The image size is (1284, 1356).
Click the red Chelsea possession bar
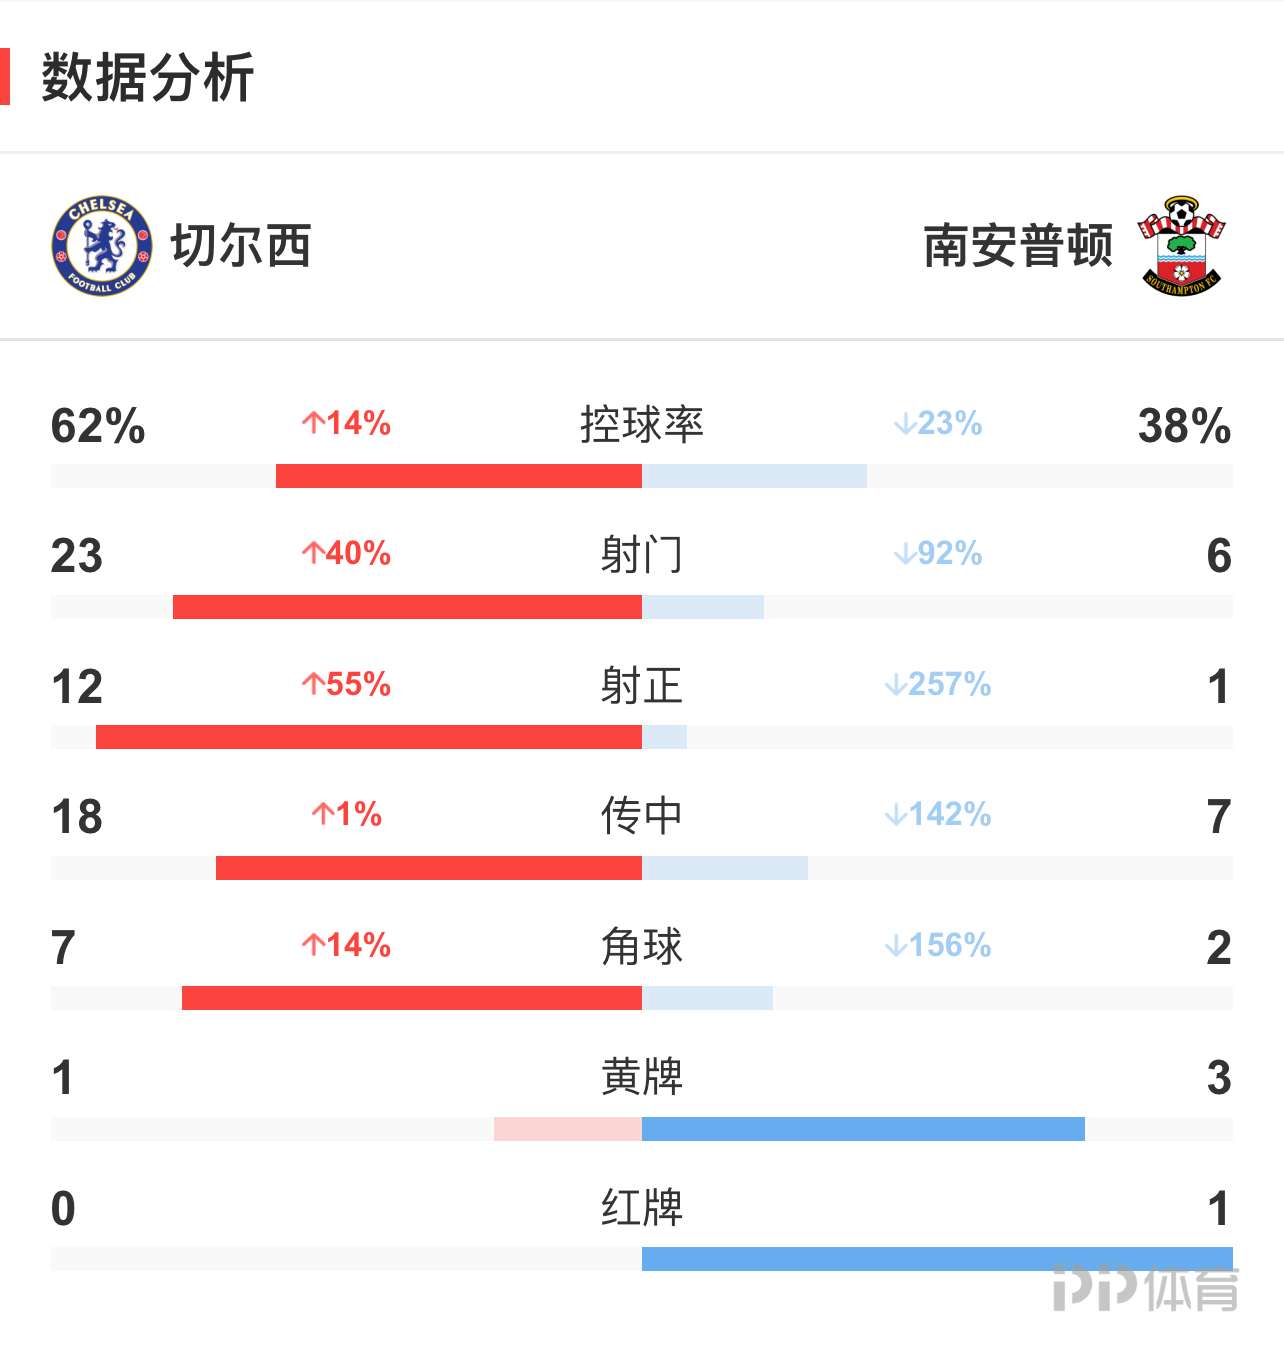(x=459, y=476)
